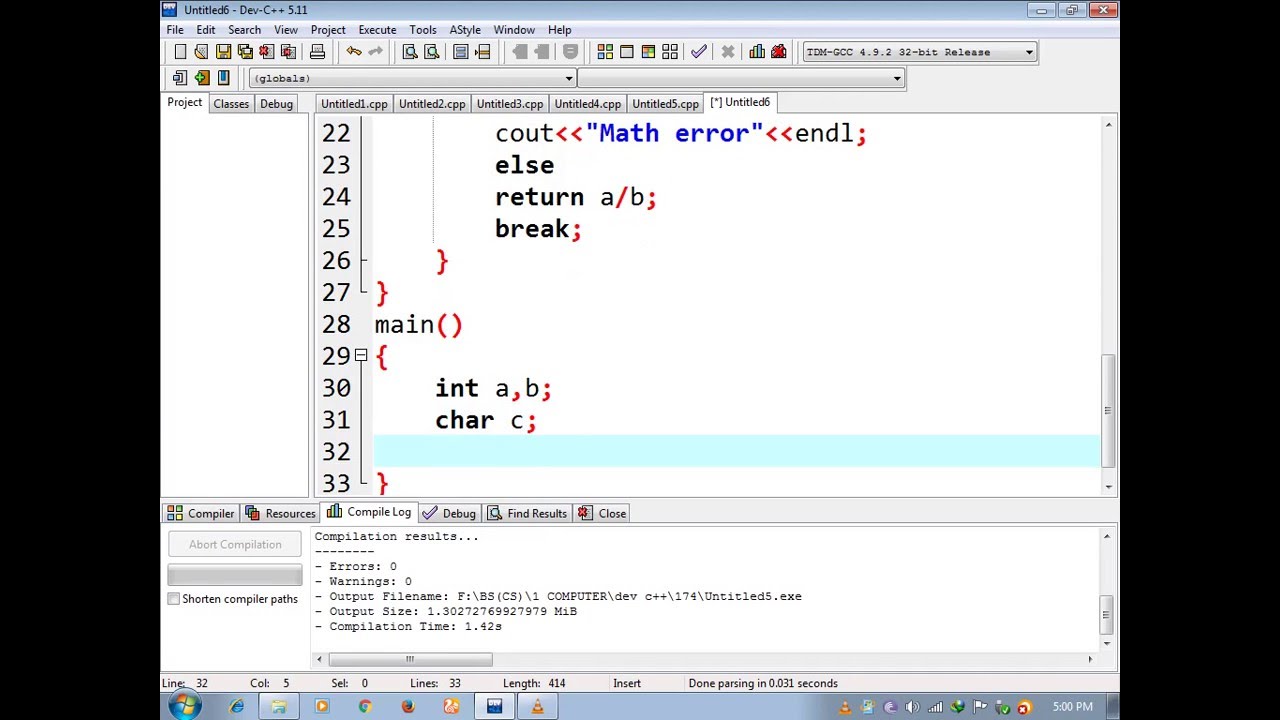Image resolution: width=1280 pixels, height=720 pixels.
Task: Click the Open file toolbar icon
Action: (201, 52)
